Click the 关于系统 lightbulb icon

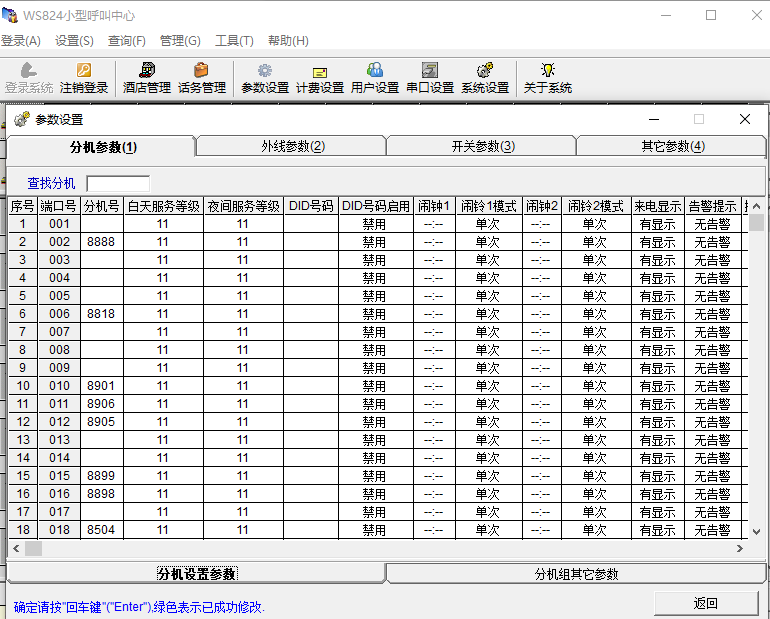tap(547, 71)
